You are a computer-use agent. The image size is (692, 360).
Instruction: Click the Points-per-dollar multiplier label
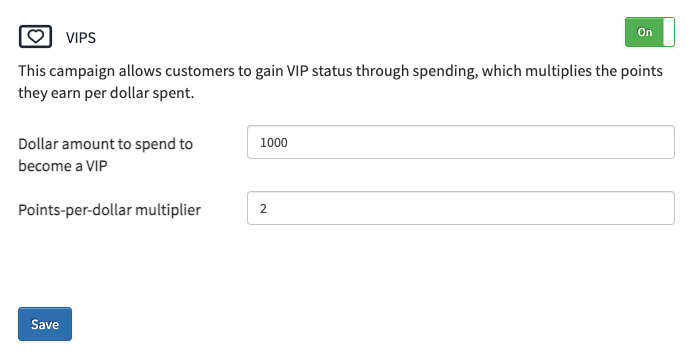point(109,210)
